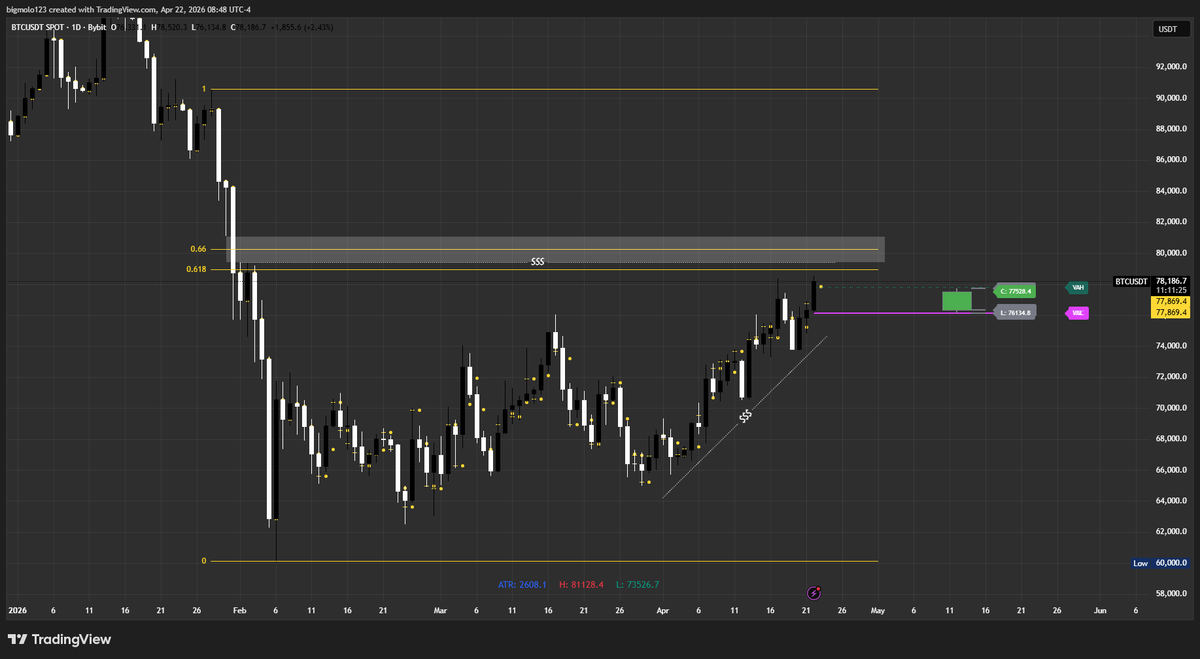Select the magenta VAL level label

point(1078,313)
